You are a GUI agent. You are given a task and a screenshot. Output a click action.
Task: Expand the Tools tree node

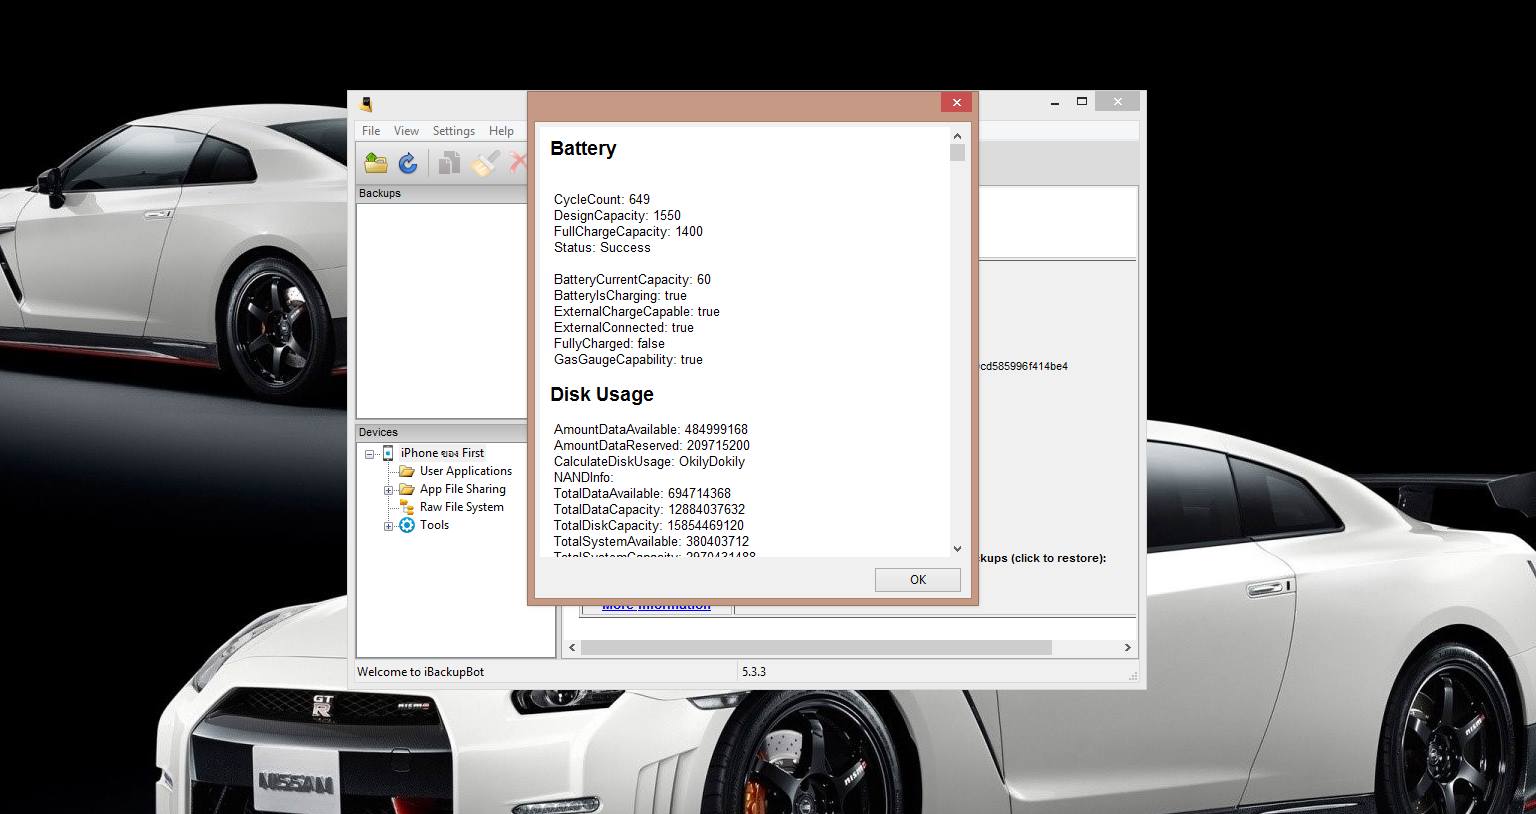point(389,526)
